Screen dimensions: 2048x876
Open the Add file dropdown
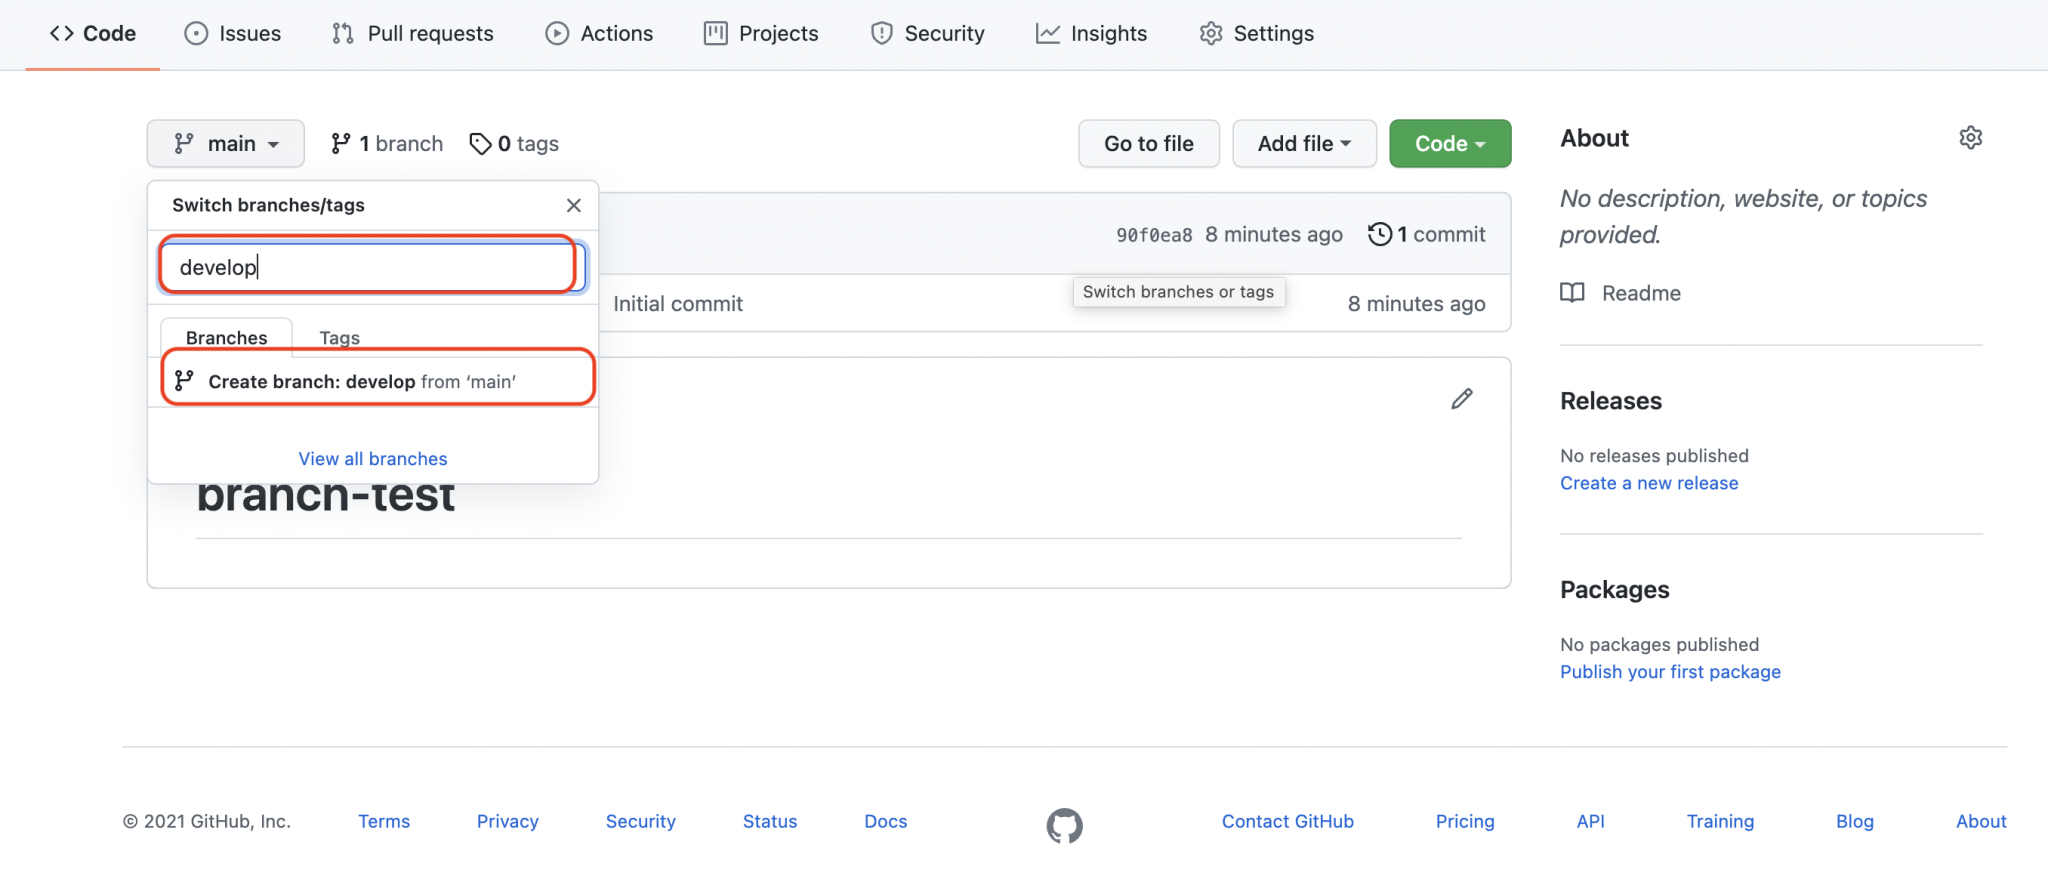[1303, 144]
